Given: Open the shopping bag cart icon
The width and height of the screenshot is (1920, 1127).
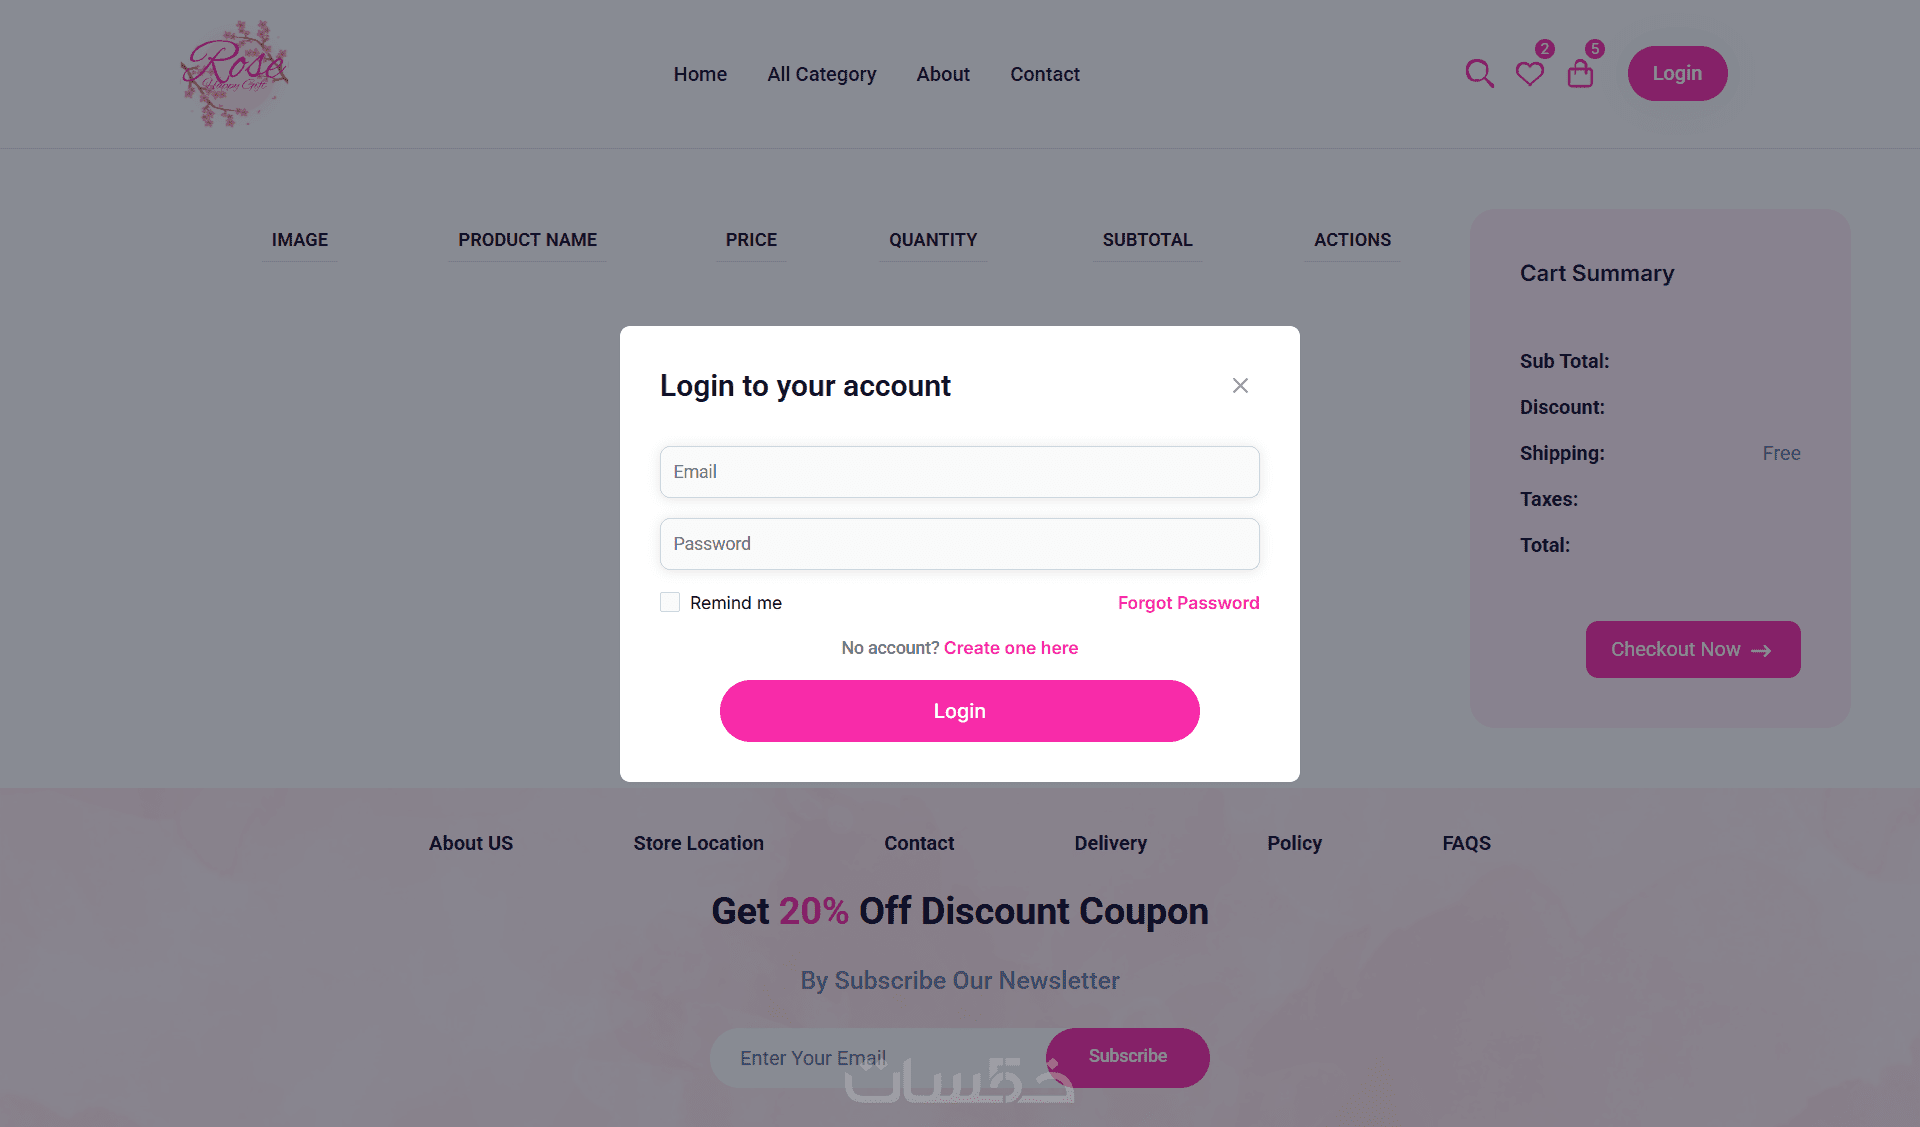Looking at the screenshot, I should coord(1580,74).
